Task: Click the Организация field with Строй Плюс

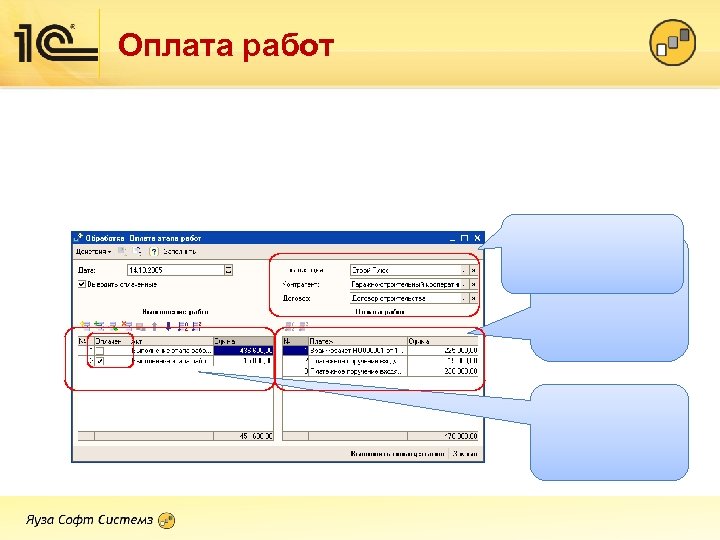Action: coord(405,270)
